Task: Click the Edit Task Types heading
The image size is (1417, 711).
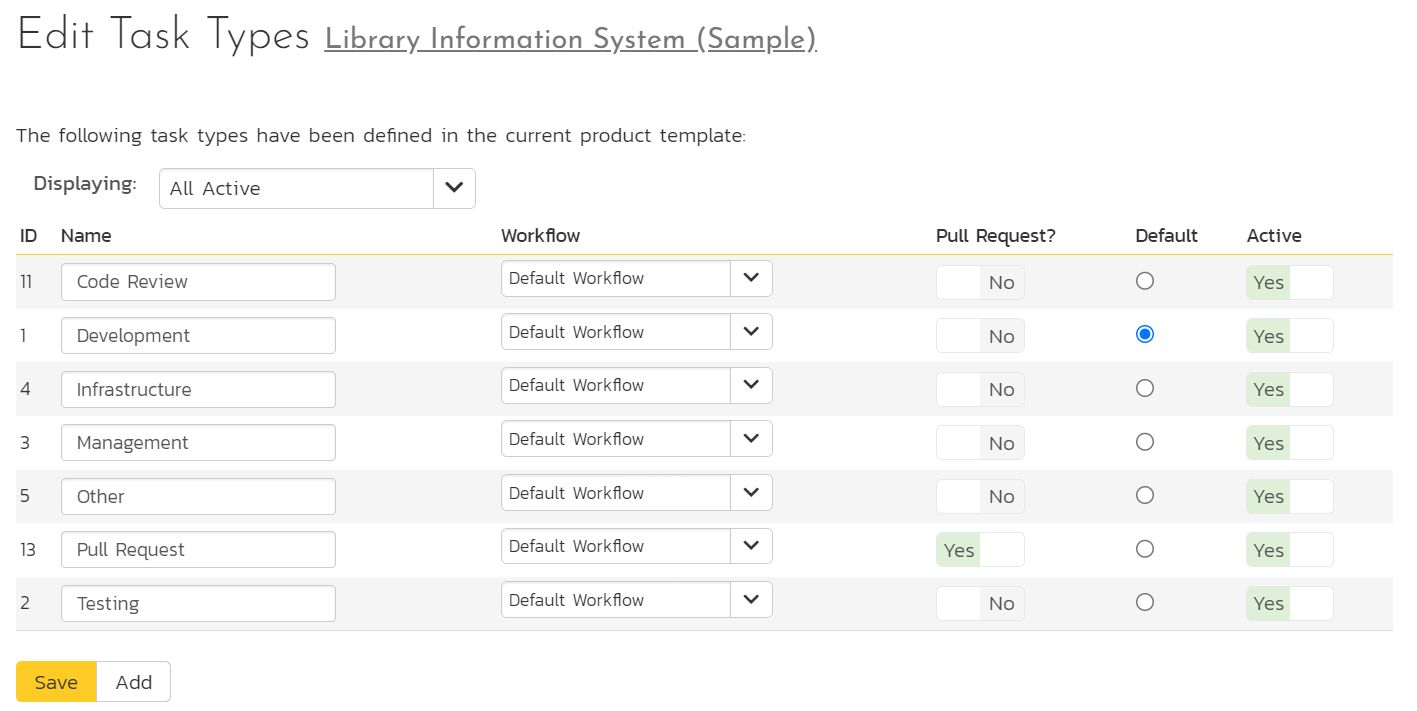Action: pos(163,37)
